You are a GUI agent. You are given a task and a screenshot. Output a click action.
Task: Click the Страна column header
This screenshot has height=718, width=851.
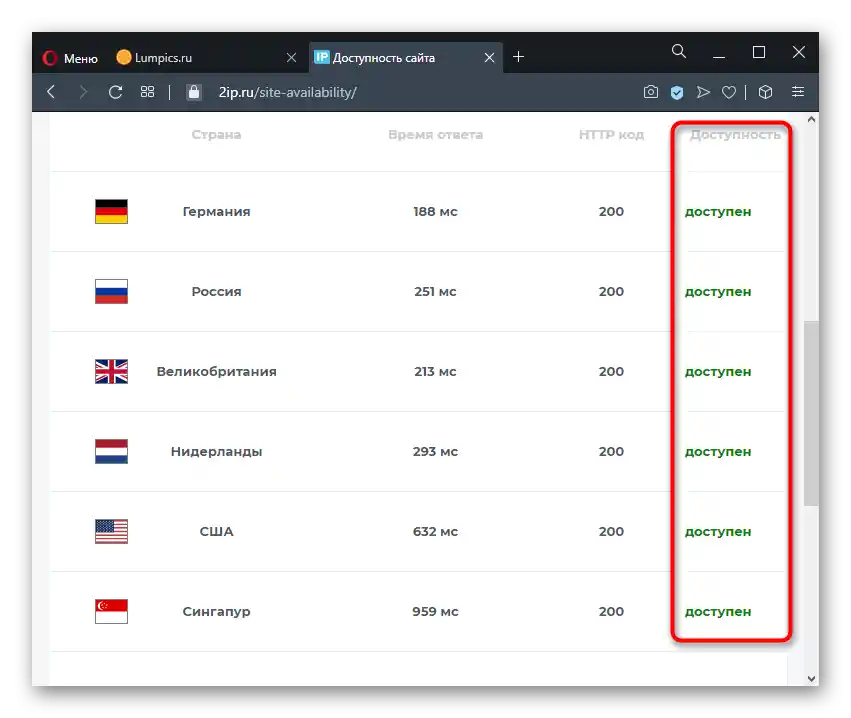pos(216,135)
